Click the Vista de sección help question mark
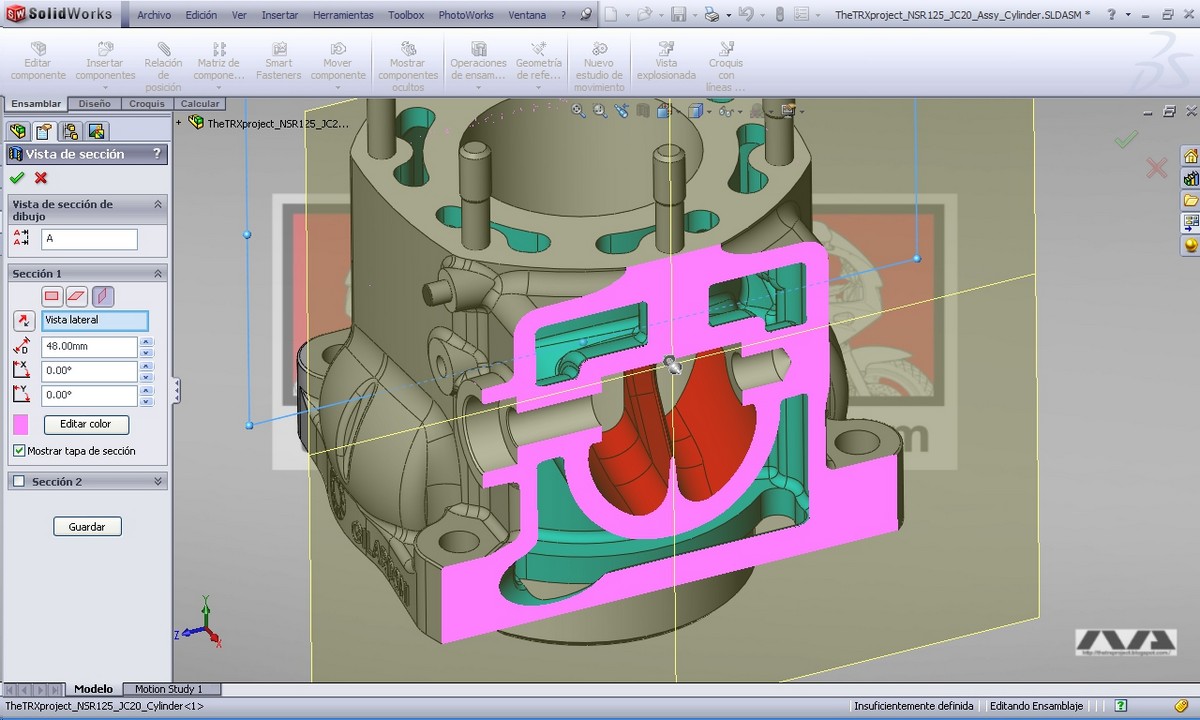This screenshot has height=720, width=1200. tap(156, 154)
